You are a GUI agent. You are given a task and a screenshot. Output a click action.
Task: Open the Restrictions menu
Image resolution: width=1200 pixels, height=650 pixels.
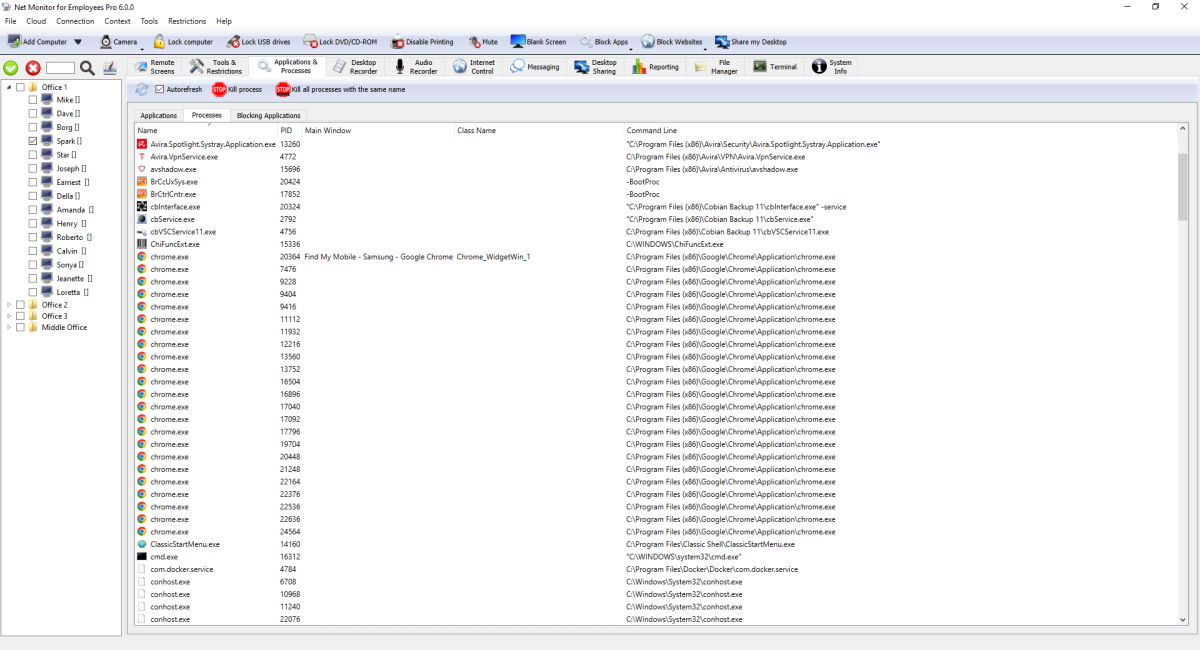pos(187,20)
